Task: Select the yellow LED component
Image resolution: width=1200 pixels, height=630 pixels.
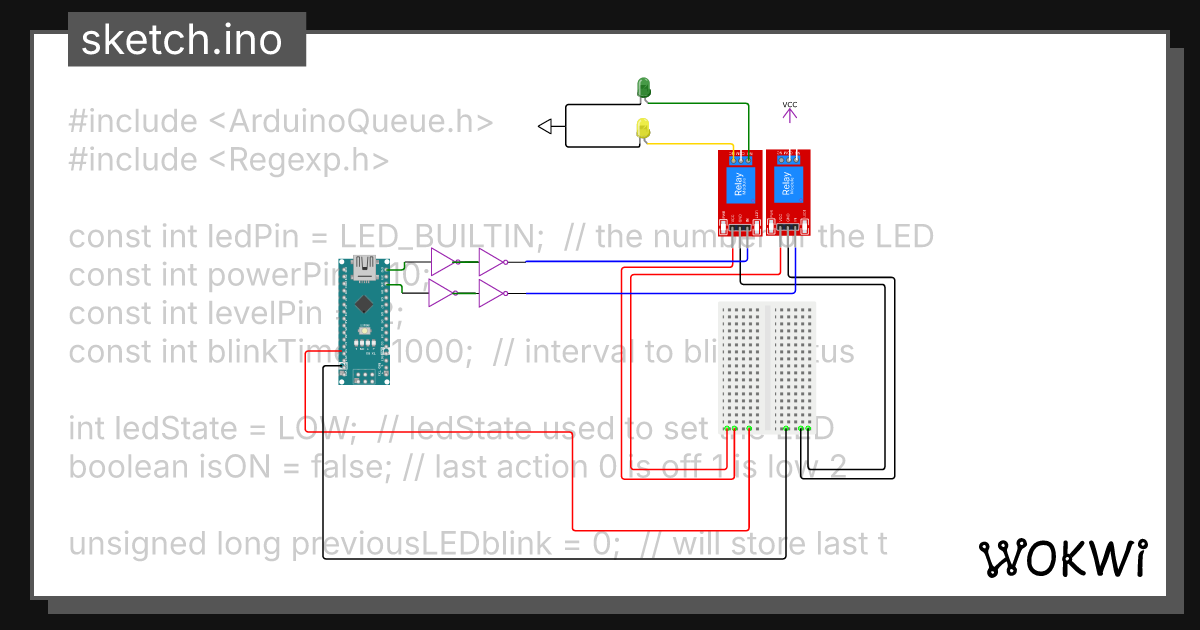Action: 644,130
